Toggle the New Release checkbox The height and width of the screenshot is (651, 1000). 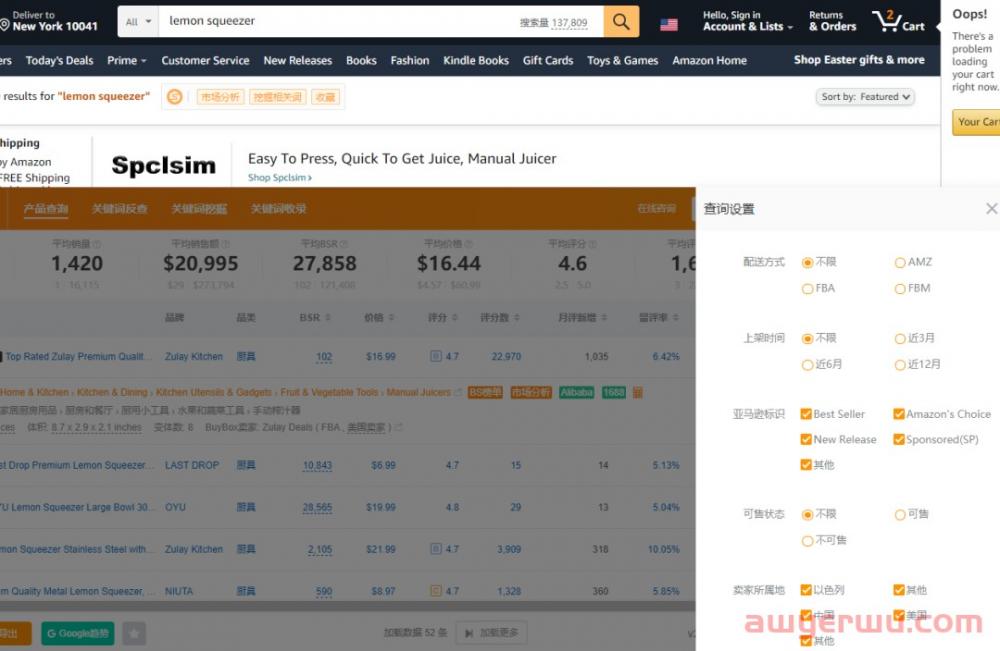[x=806, y=439]
